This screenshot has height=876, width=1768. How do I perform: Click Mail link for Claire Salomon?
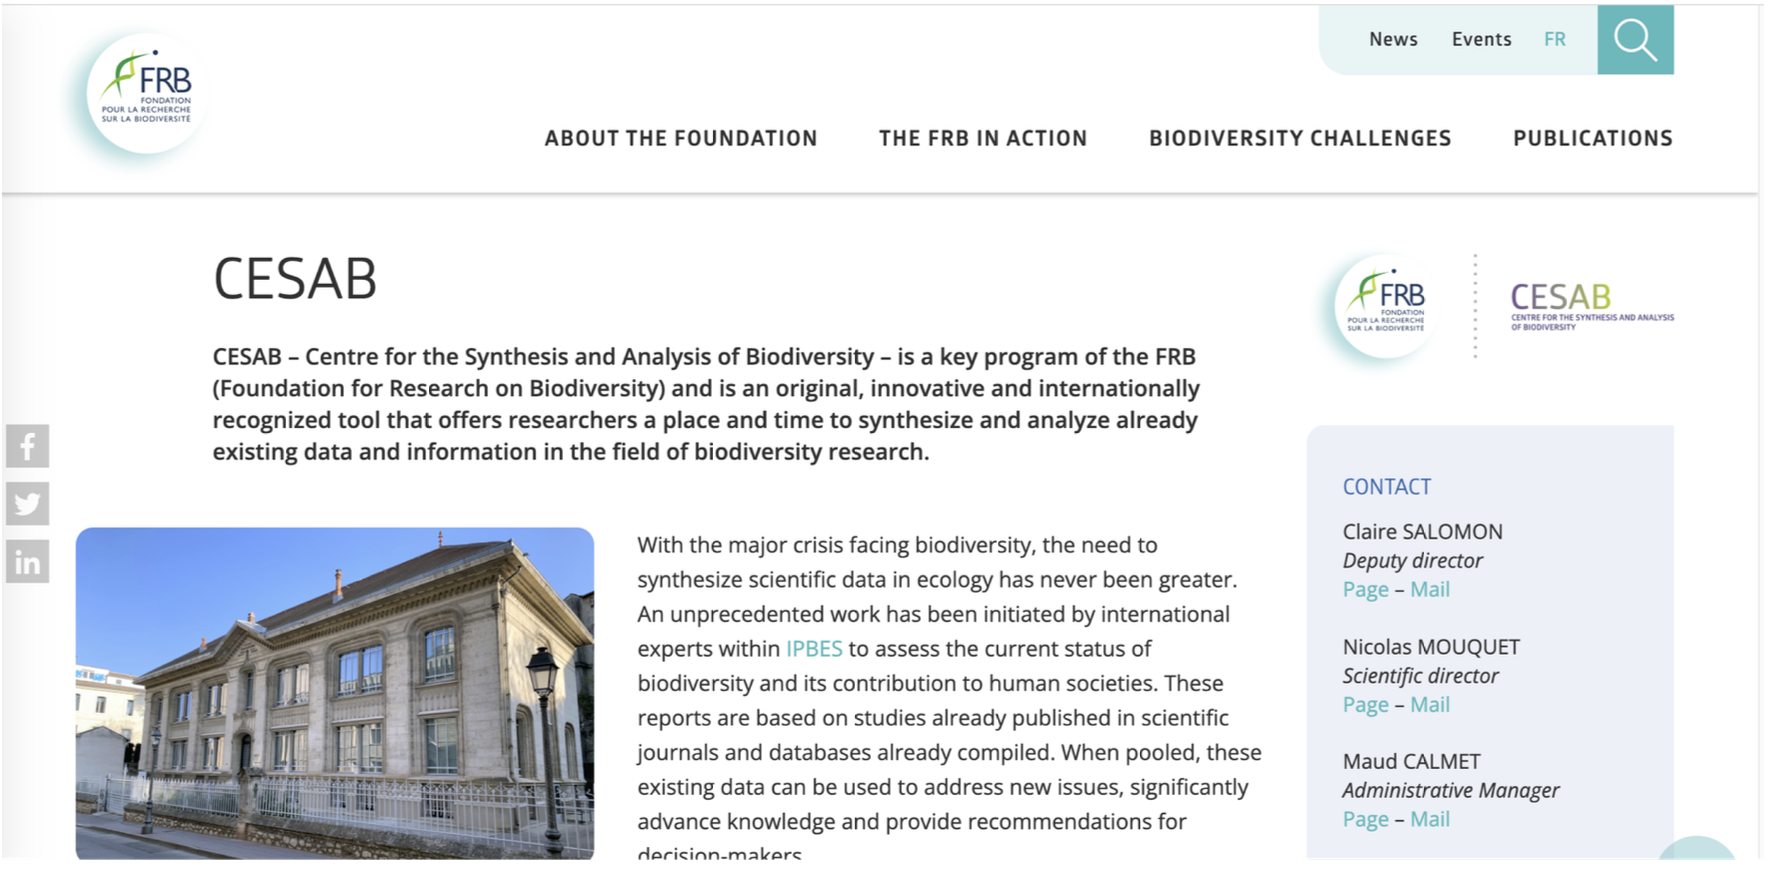pos(1430,590)
